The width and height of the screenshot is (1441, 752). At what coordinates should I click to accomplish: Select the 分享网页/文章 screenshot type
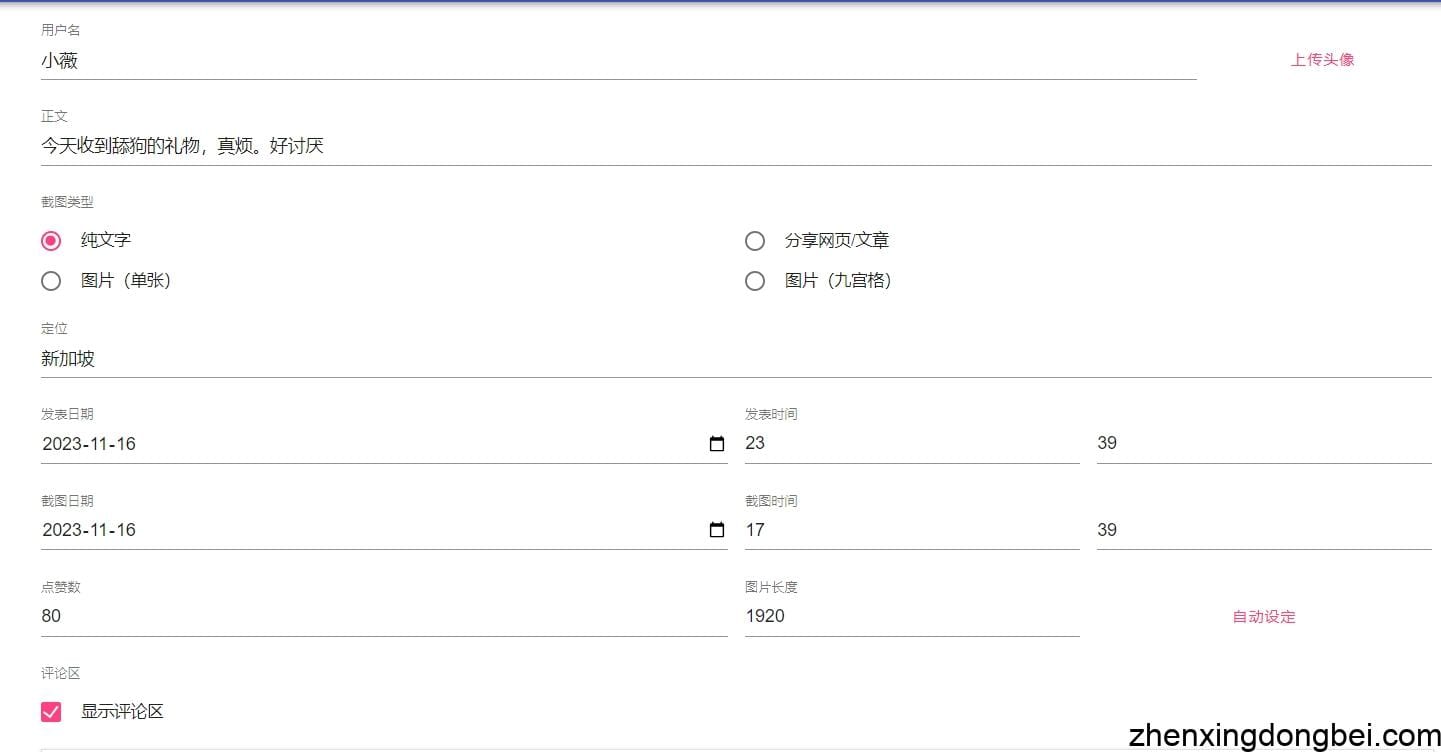[755, 240]
